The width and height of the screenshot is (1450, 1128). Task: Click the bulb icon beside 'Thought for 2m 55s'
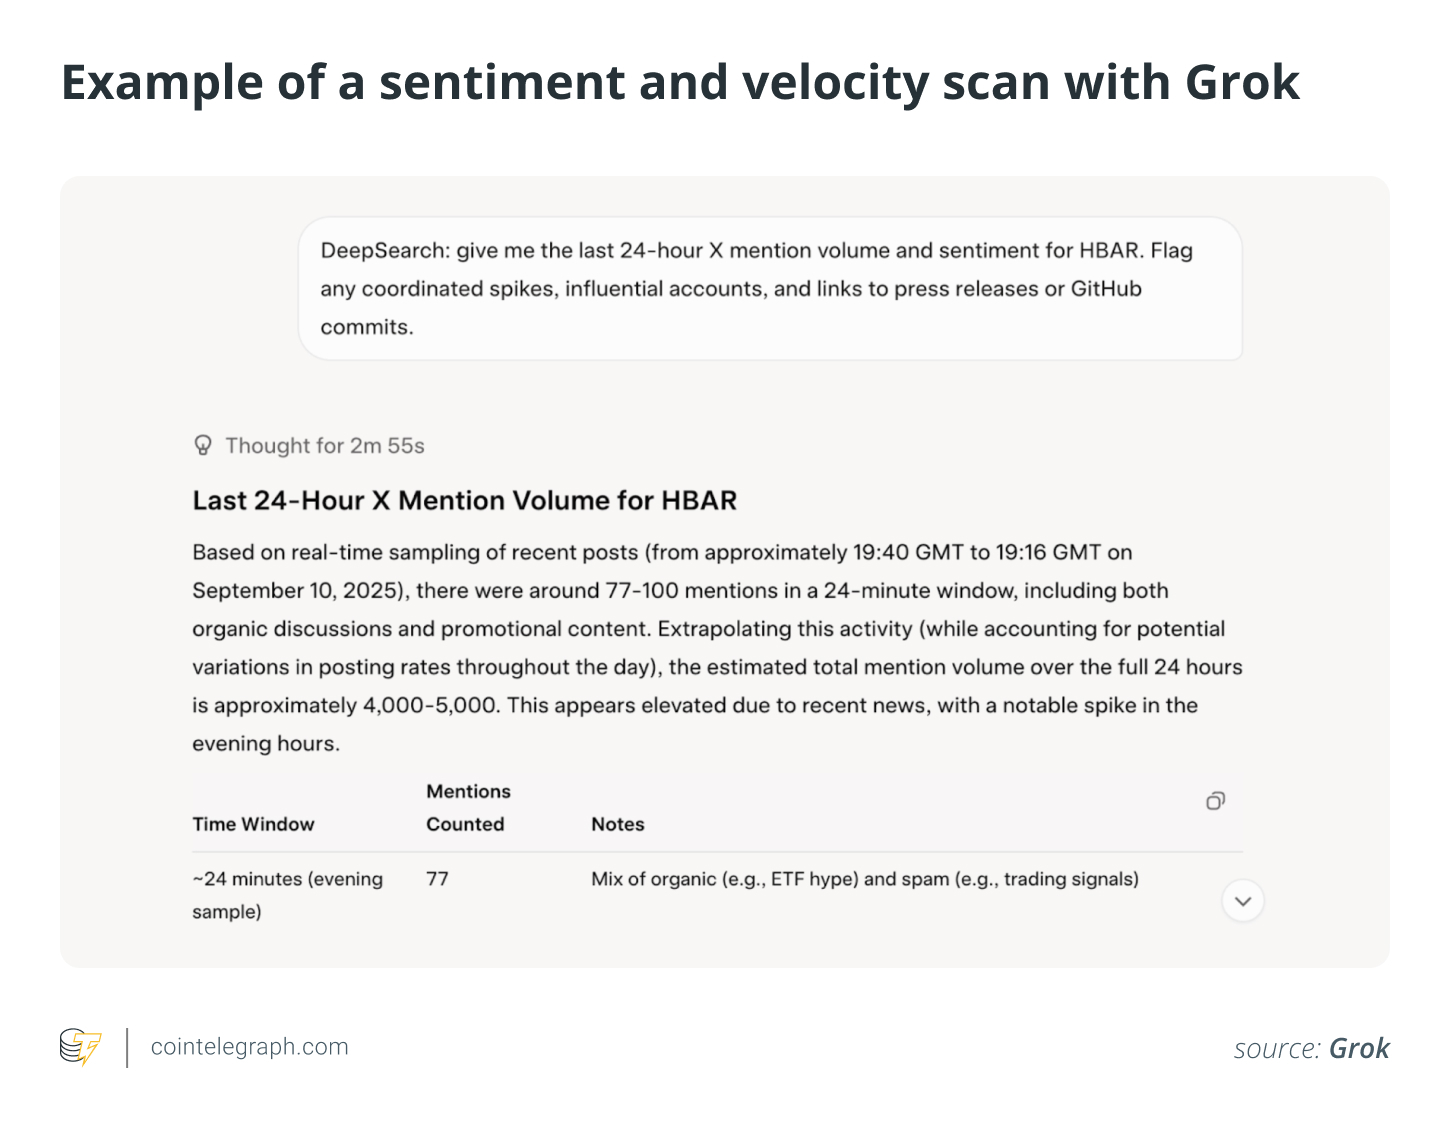203,445
